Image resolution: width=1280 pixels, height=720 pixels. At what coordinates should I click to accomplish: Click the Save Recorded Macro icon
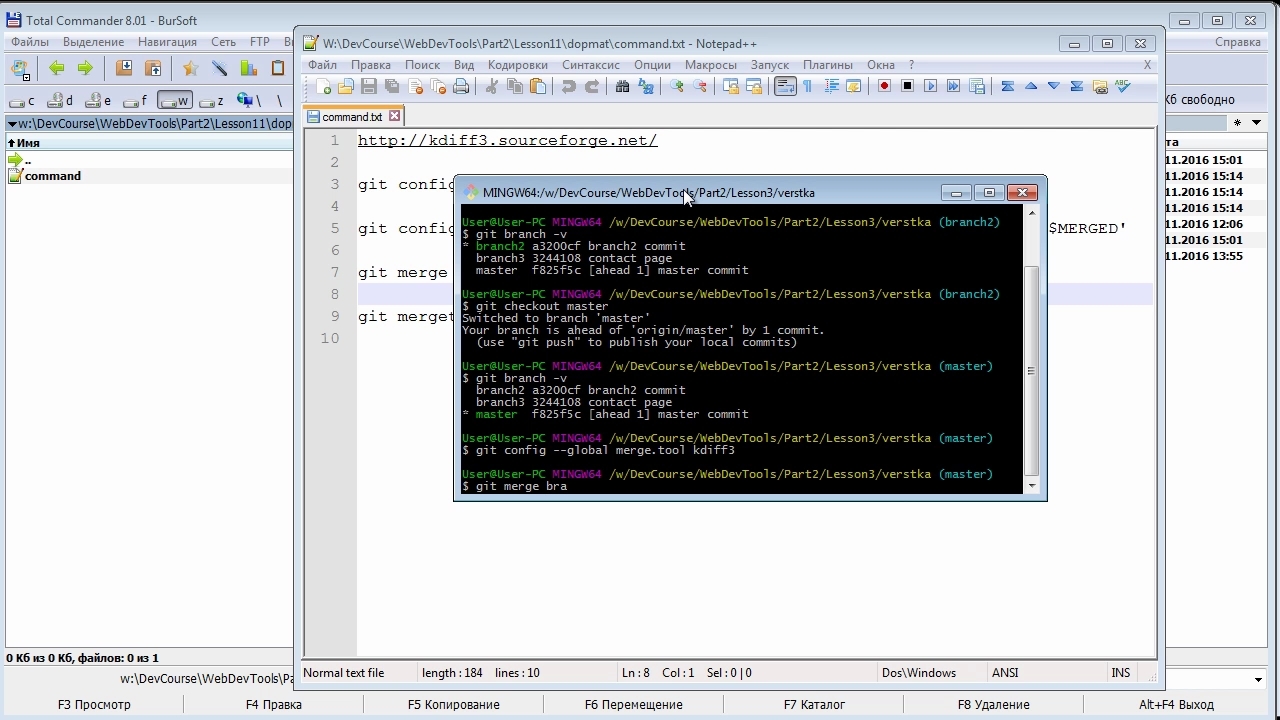click(976, 87)
